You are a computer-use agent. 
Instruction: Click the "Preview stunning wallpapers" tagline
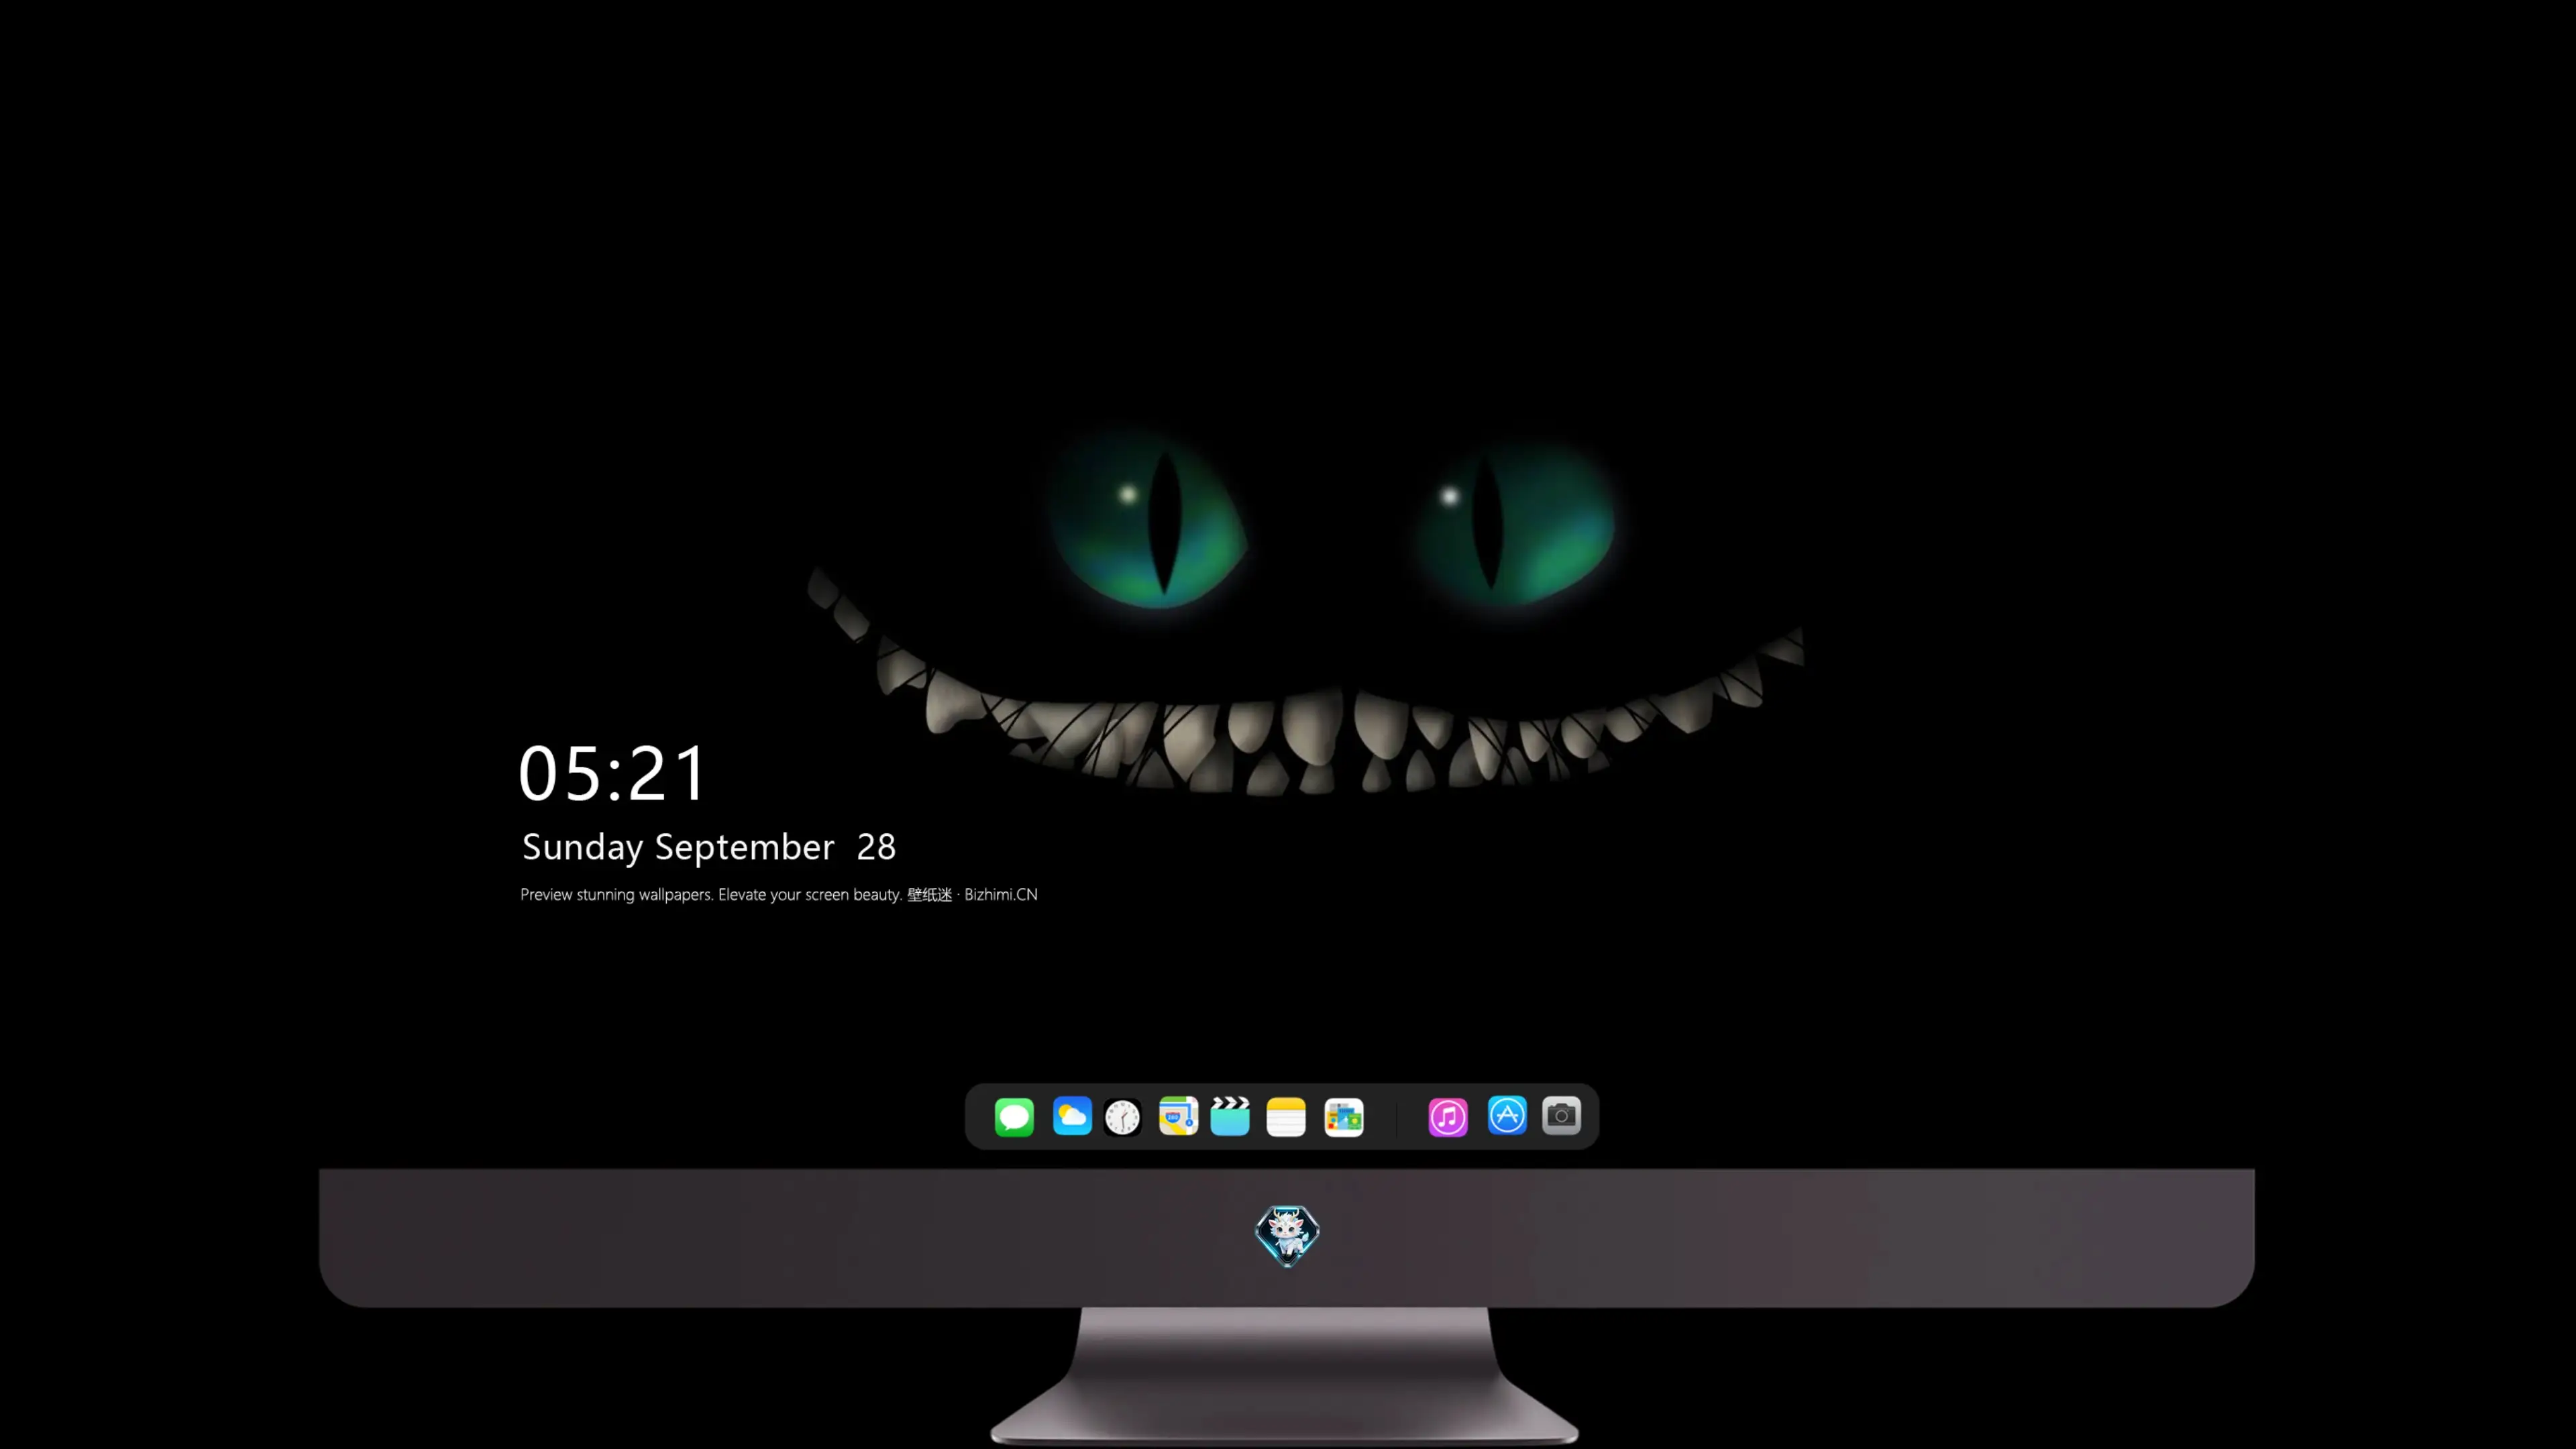pyautogui.click(x=779, y=895)
